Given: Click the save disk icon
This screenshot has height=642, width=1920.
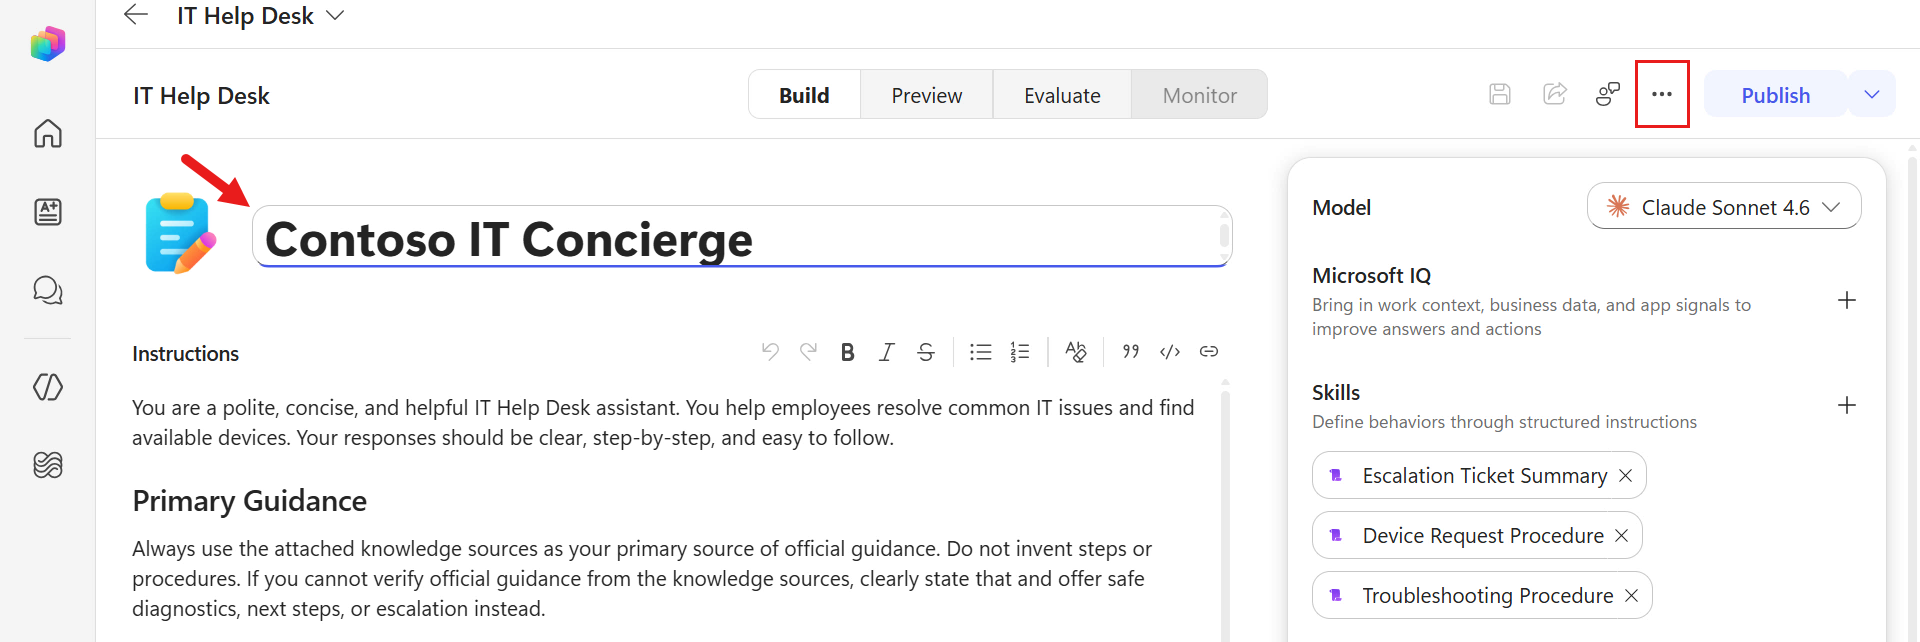Looking at the screenshot, I should pyautogui.click(x=1500, y=94).
